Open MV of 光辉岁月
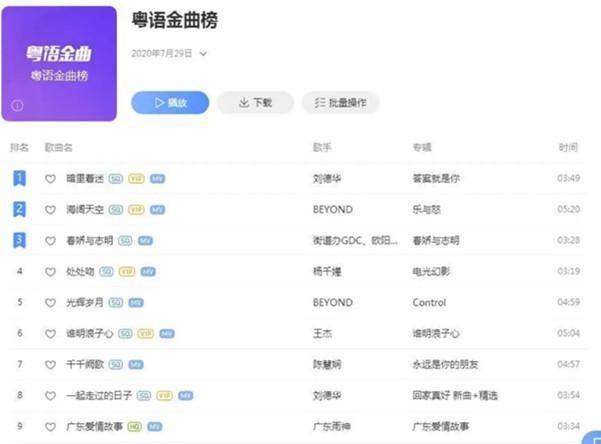Viewport: 601px width, 444px height. pos(136,303)
